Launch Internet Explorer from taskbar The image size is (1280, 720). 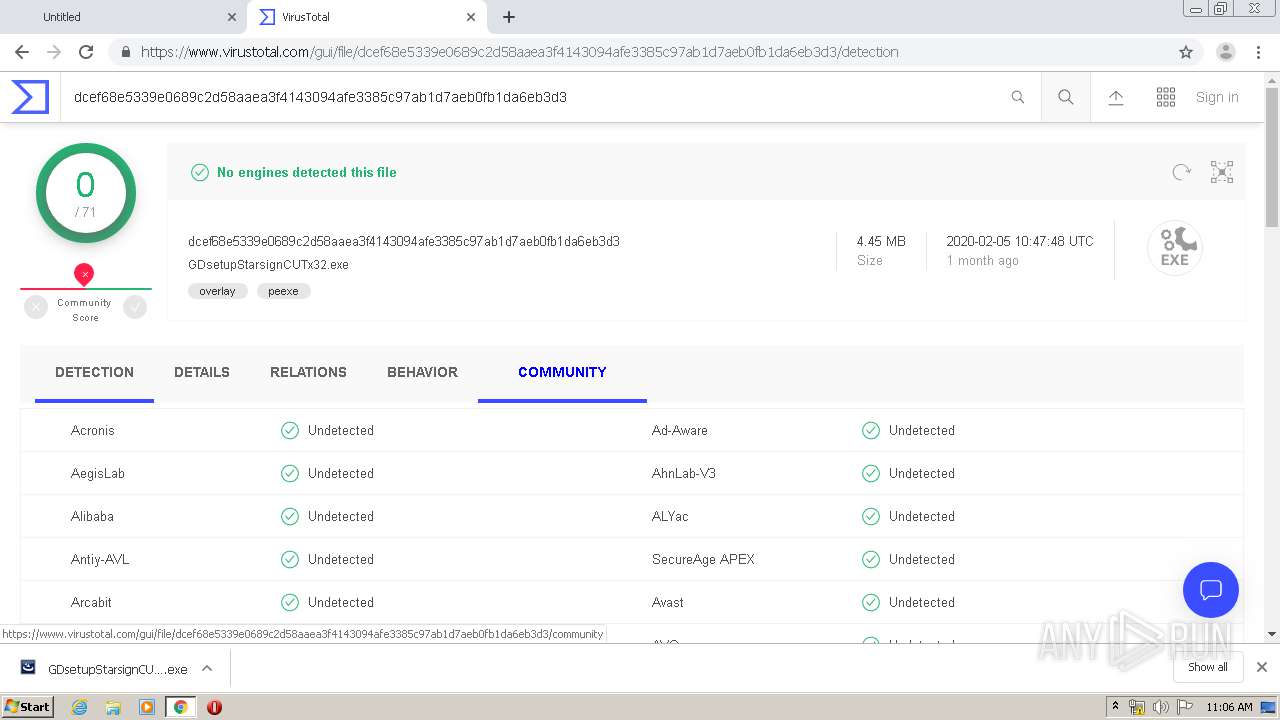point(79,706)
